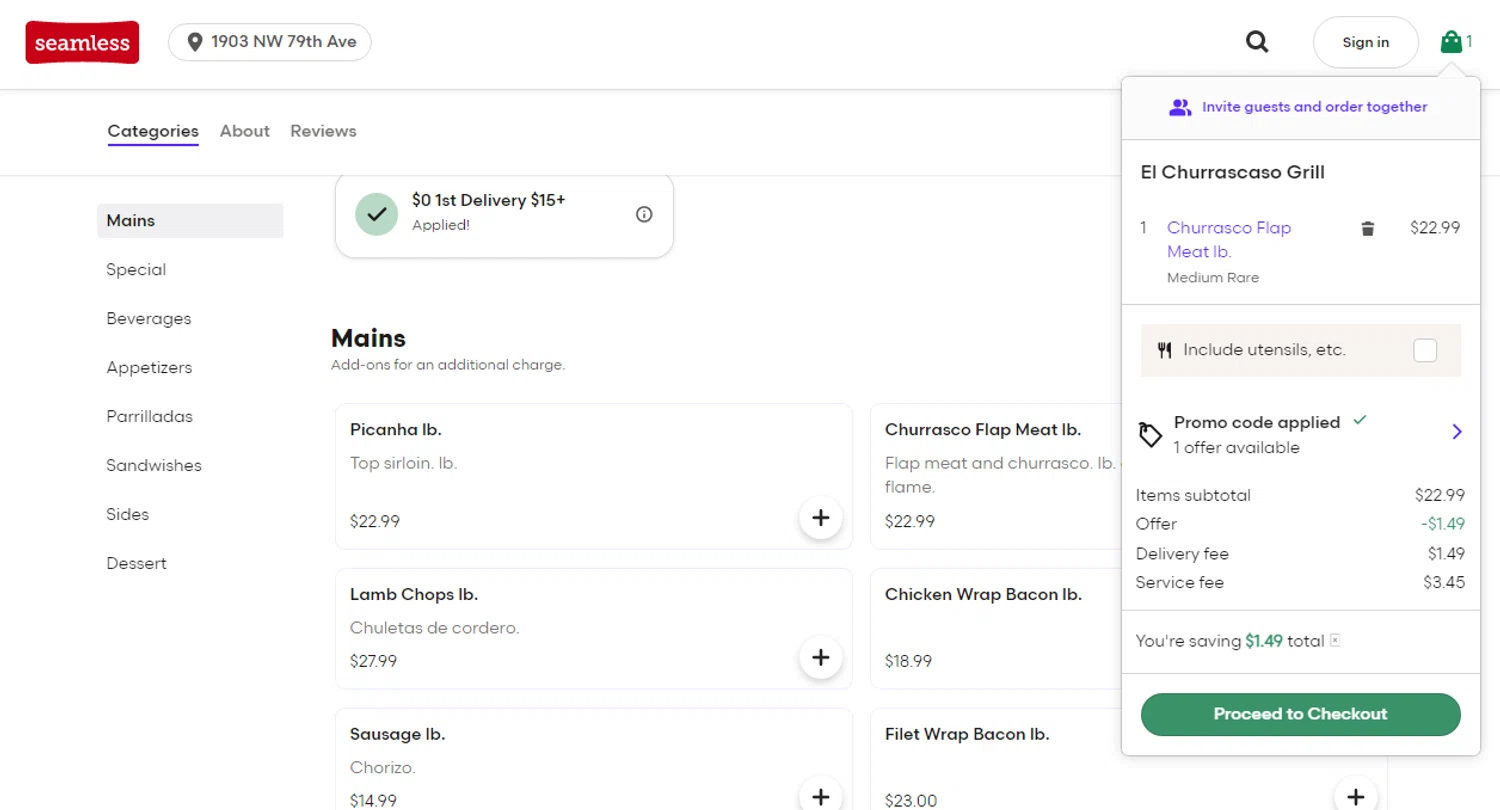Click the Offer discount -$1.49 value
Screen dimensions: 1500x810
click(x=1443, y=524)
